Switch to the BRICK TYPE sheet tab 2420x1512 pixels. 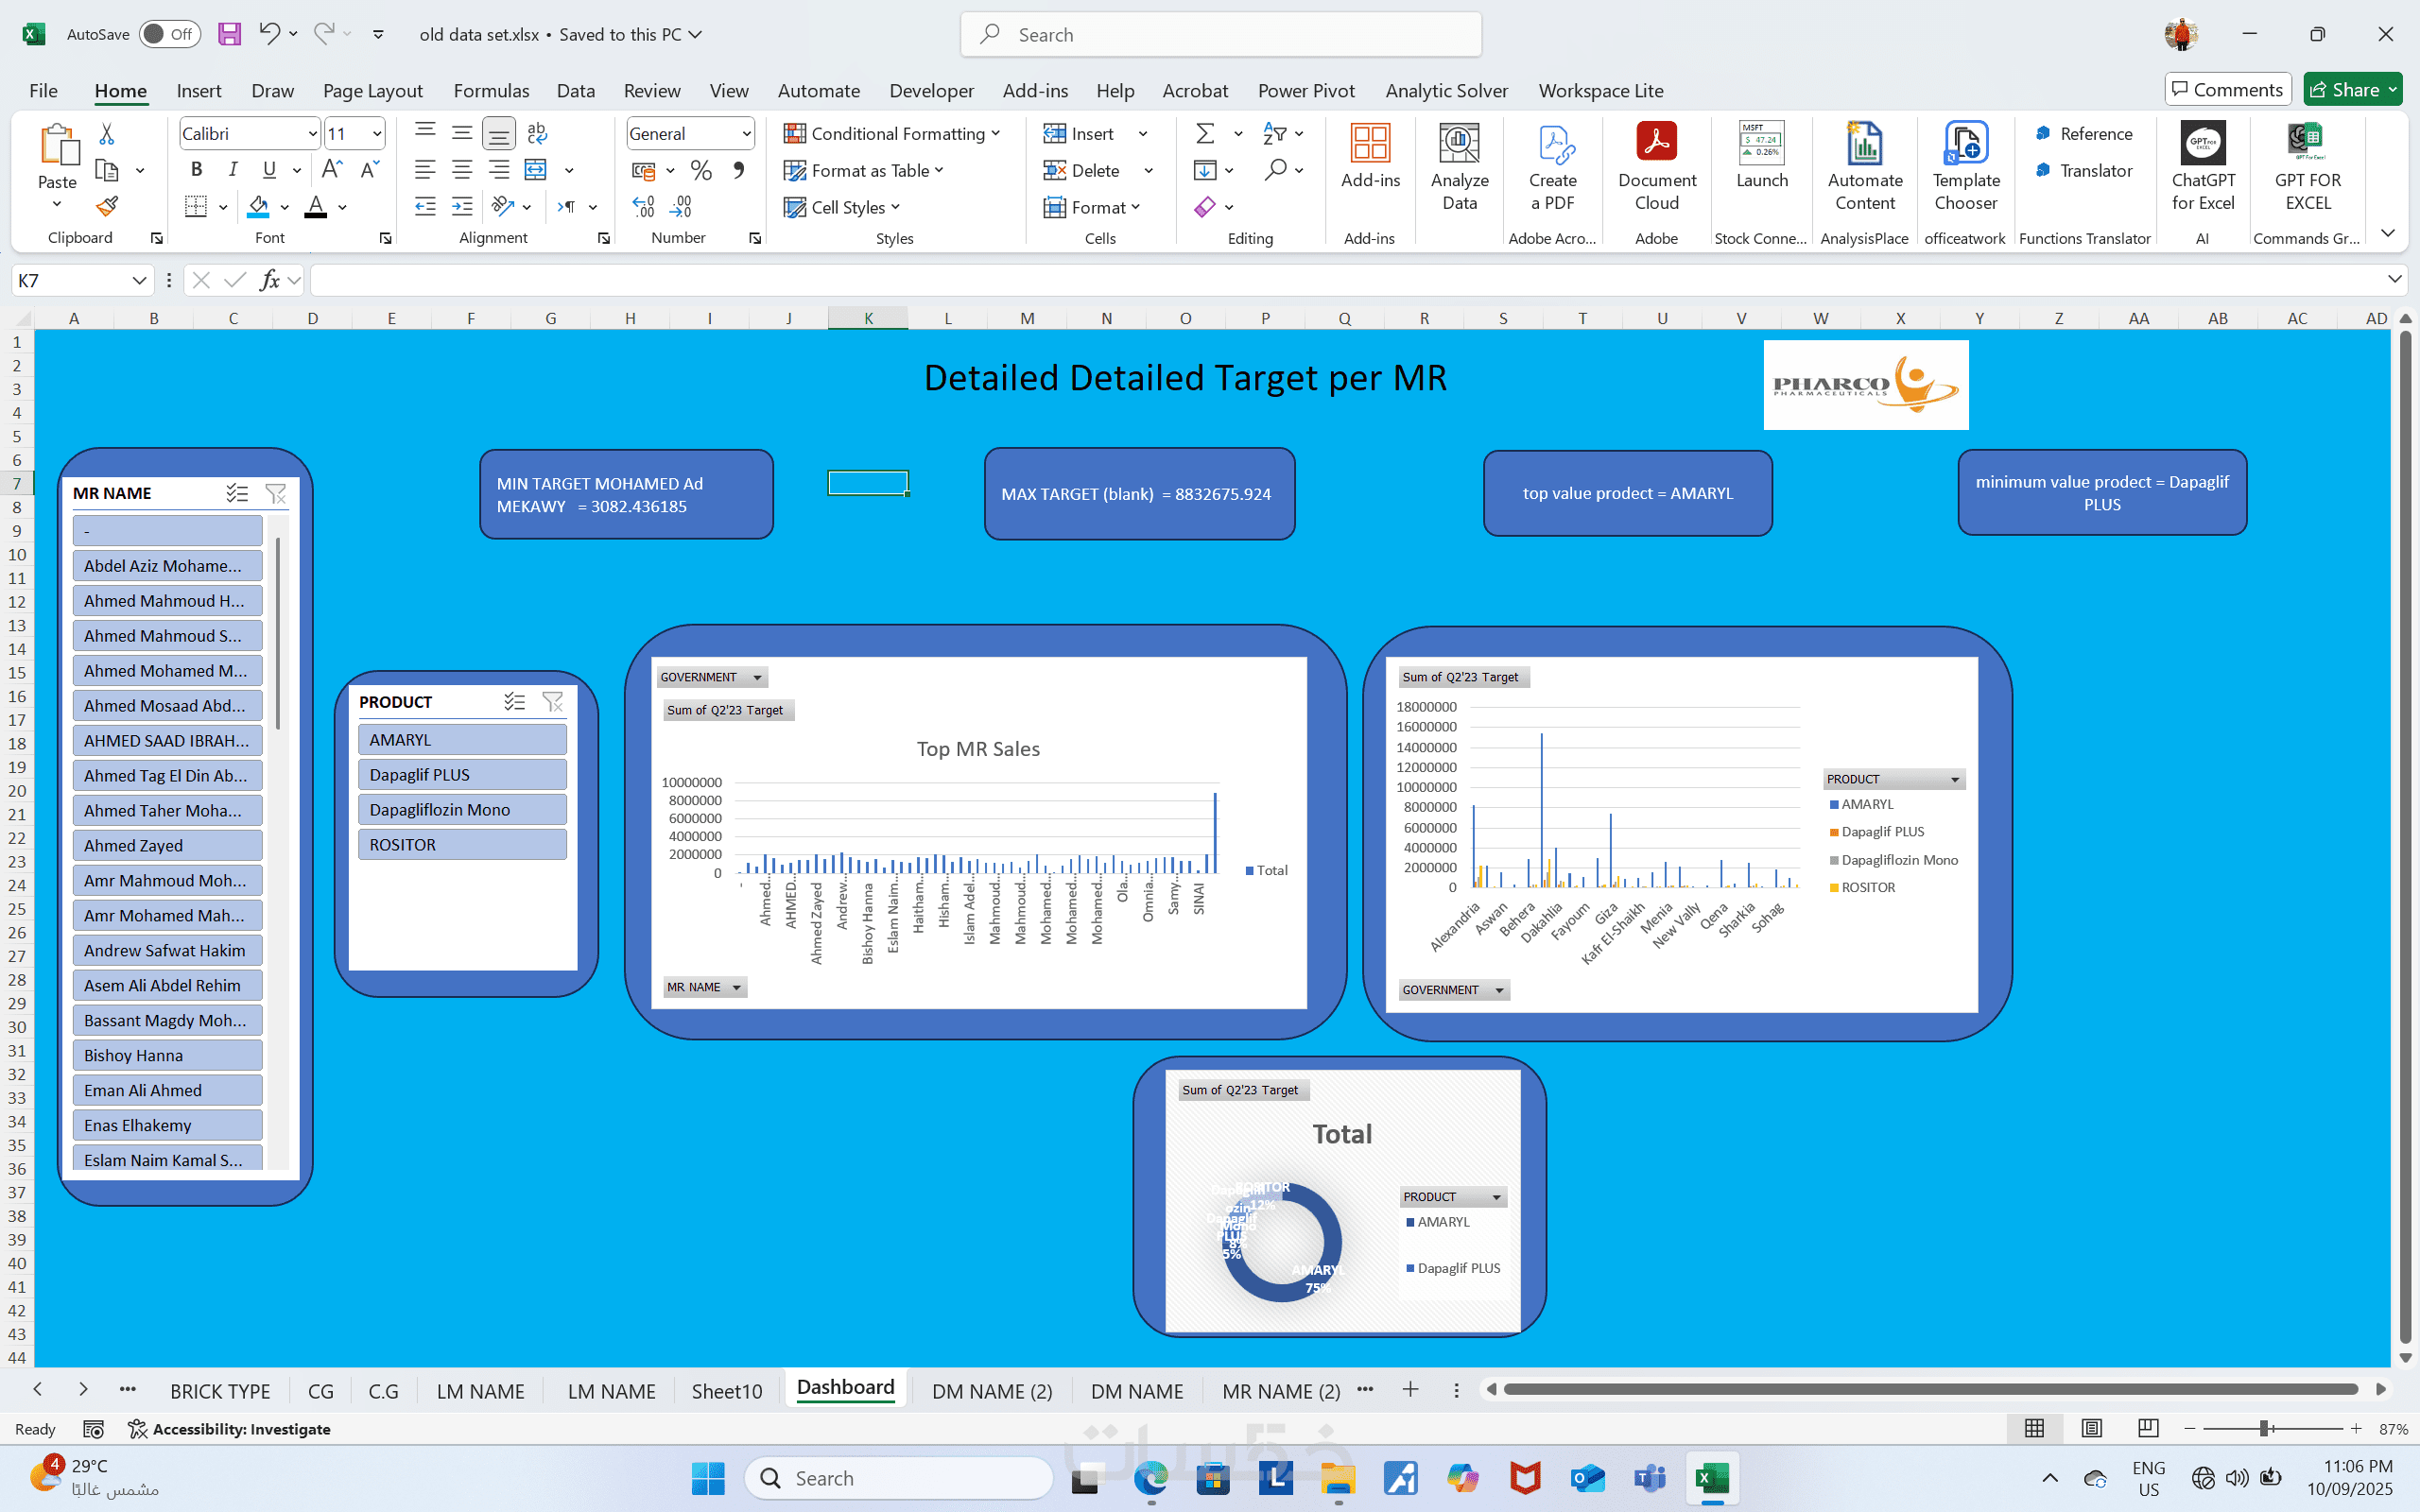pos(220,1391)
